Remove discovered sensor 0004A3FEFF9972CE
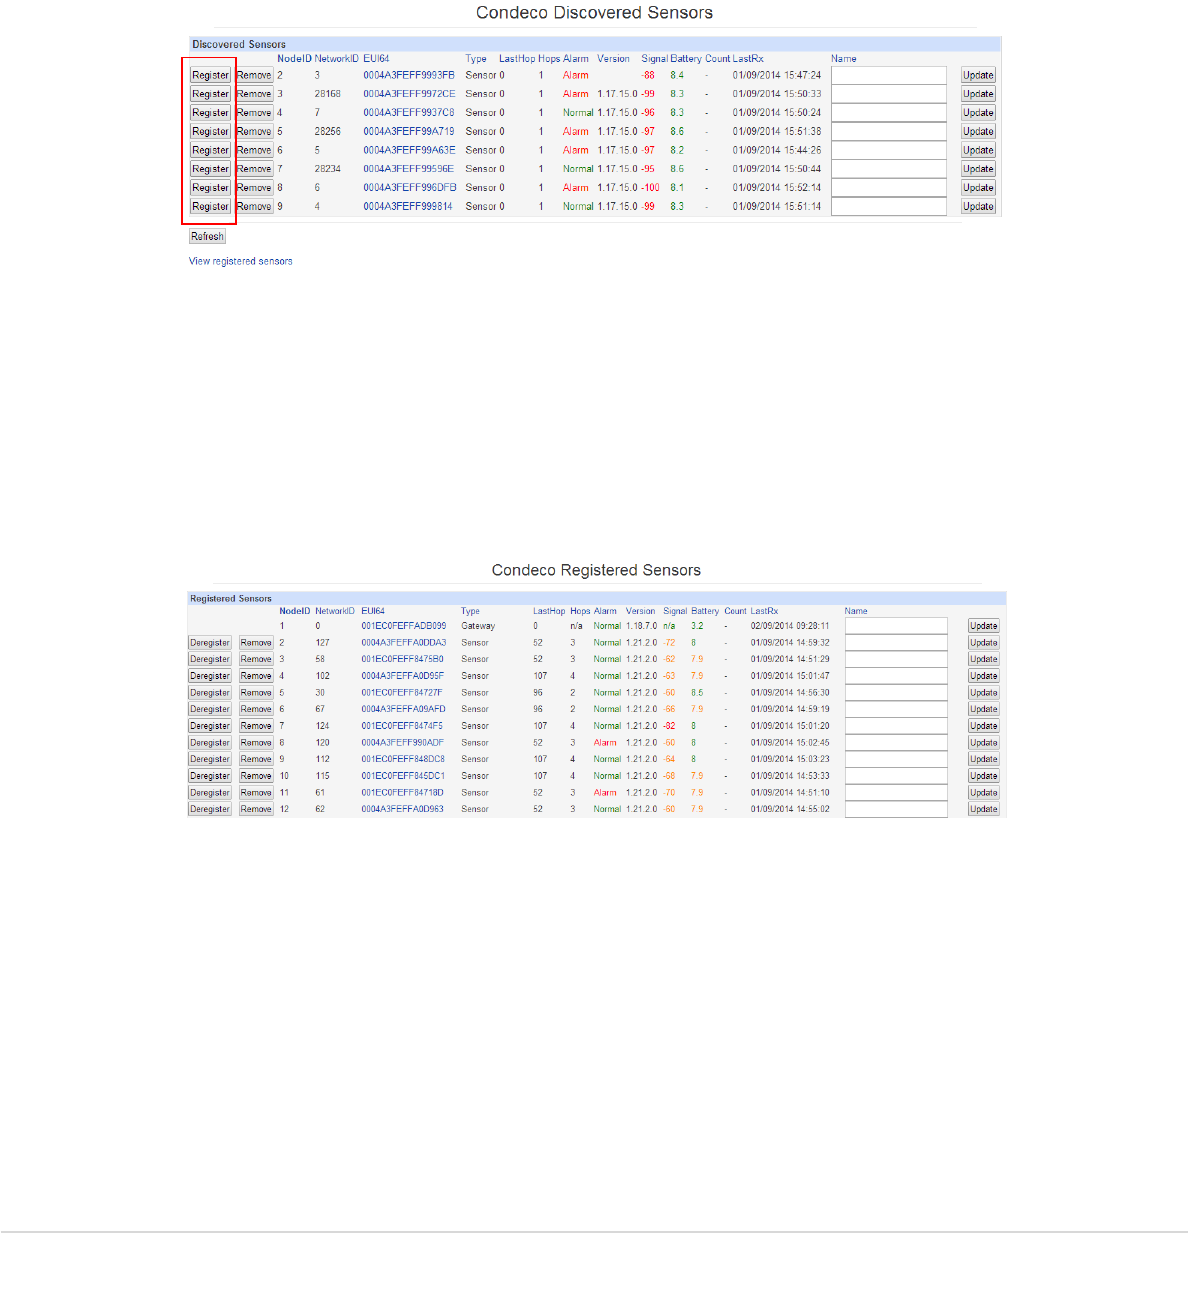Screen dimensions: 1188x1302 255,94
